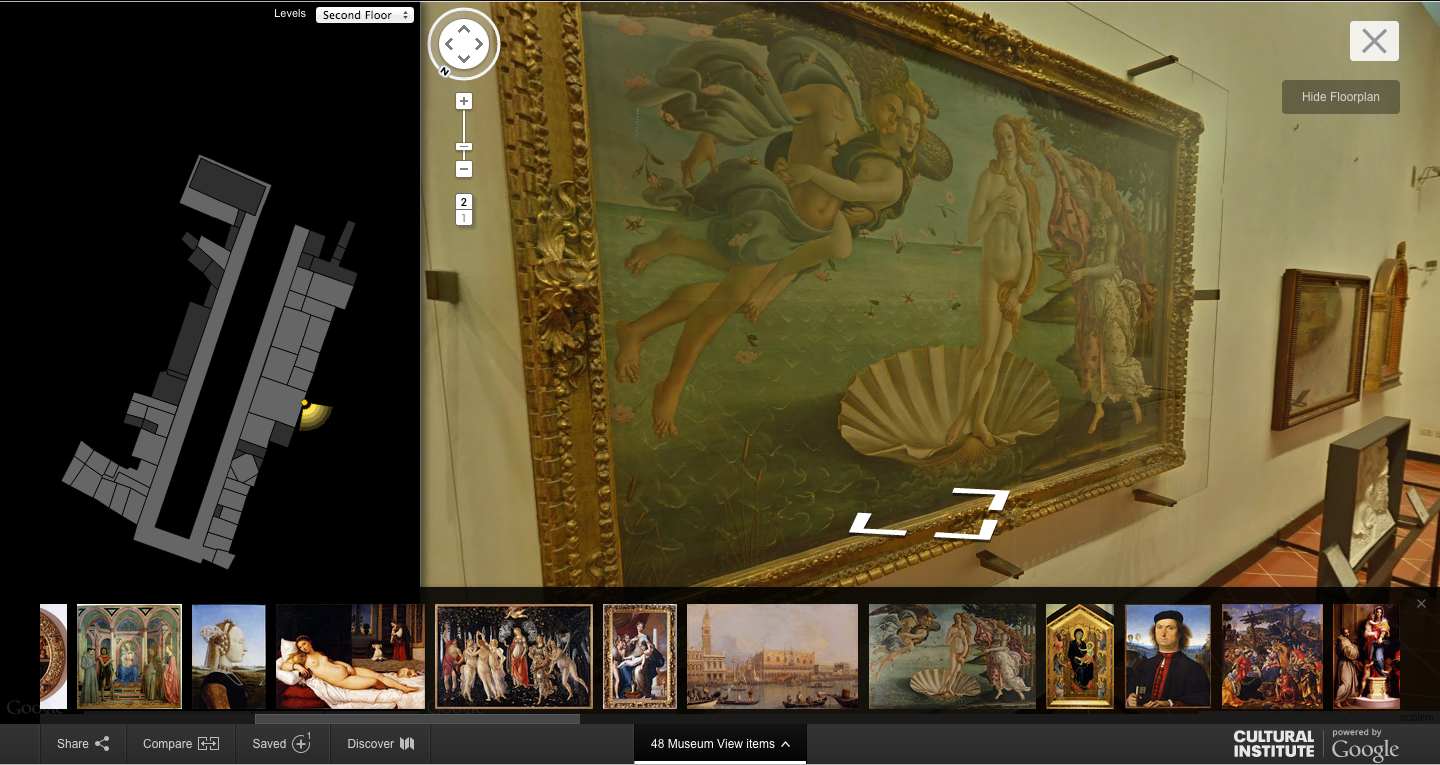Image resolution: width=1440 pixels, height=765 pixels.
Task: Collapse the 48 Museum View items tab
Action: [720, 744]
